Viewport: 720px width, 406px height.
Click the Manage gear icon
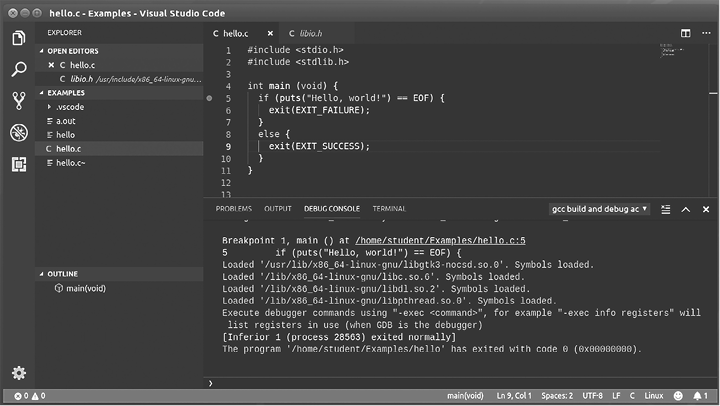[x=18, y=372]
